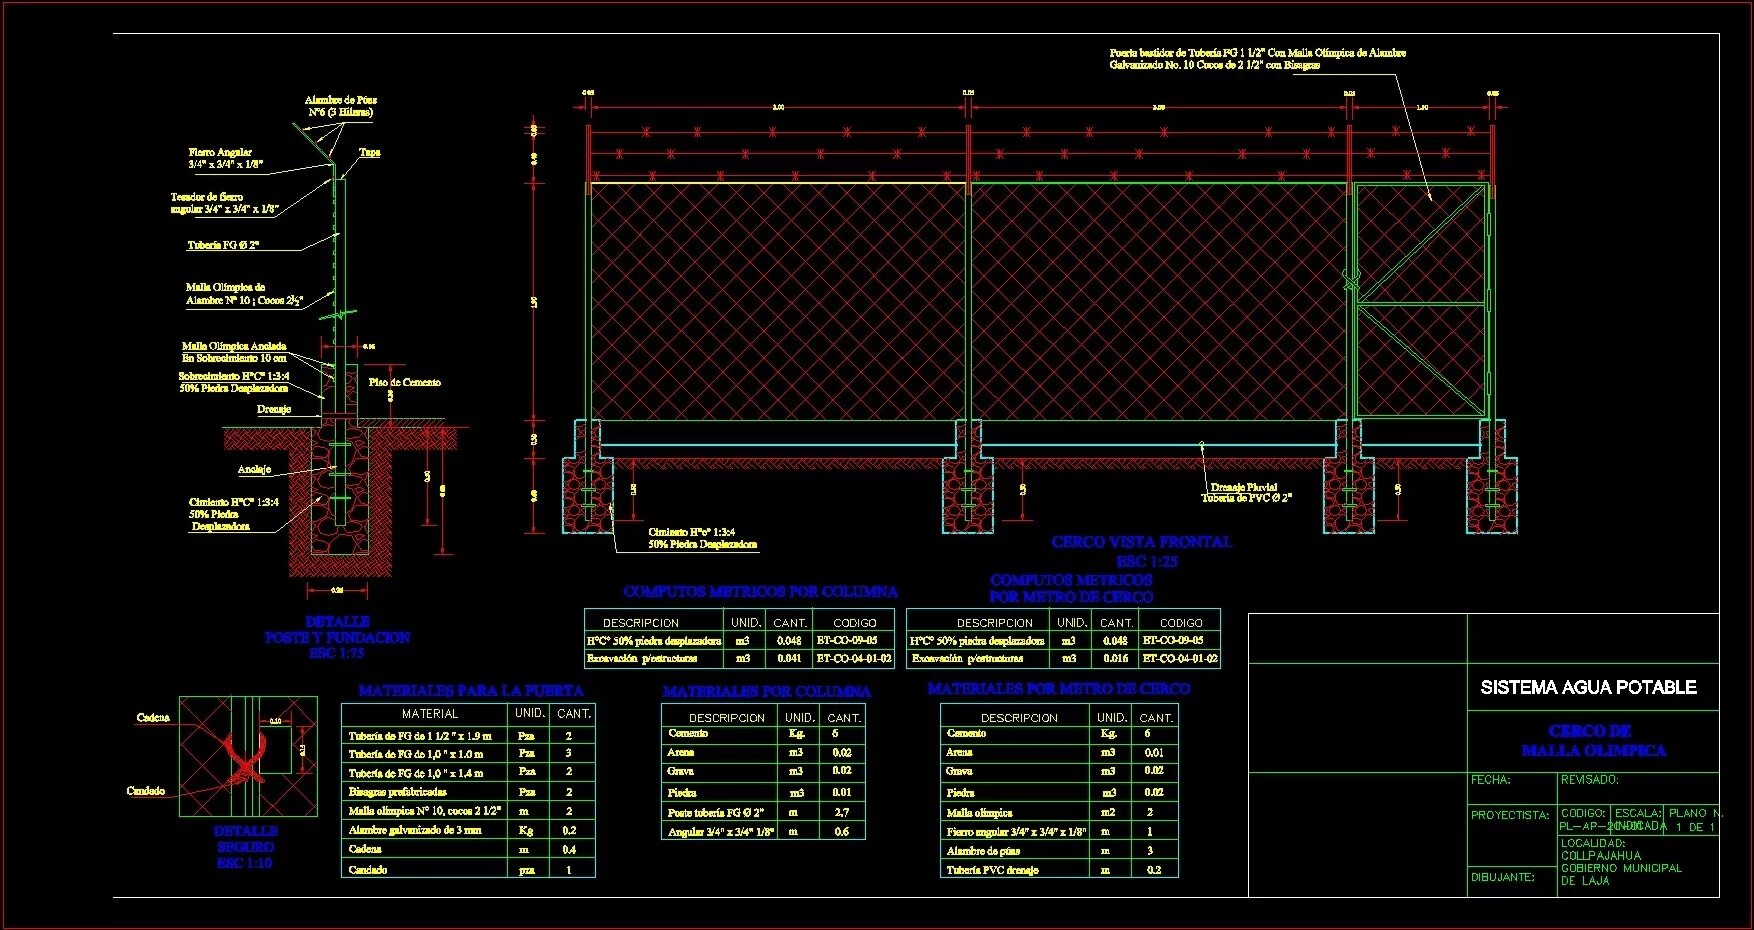Select the 'CODIGO' header in columna computos table
The width and height of the screenshot is (1754, 930).
click(854, 623)
